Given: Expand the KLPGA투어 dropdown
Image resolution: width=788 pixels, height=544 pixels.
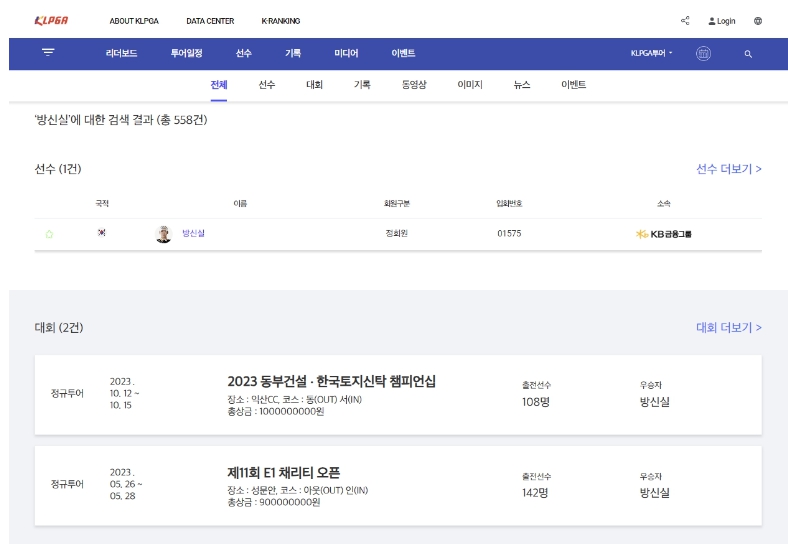Looking at the screenshot, I should [x=652, y=53].
